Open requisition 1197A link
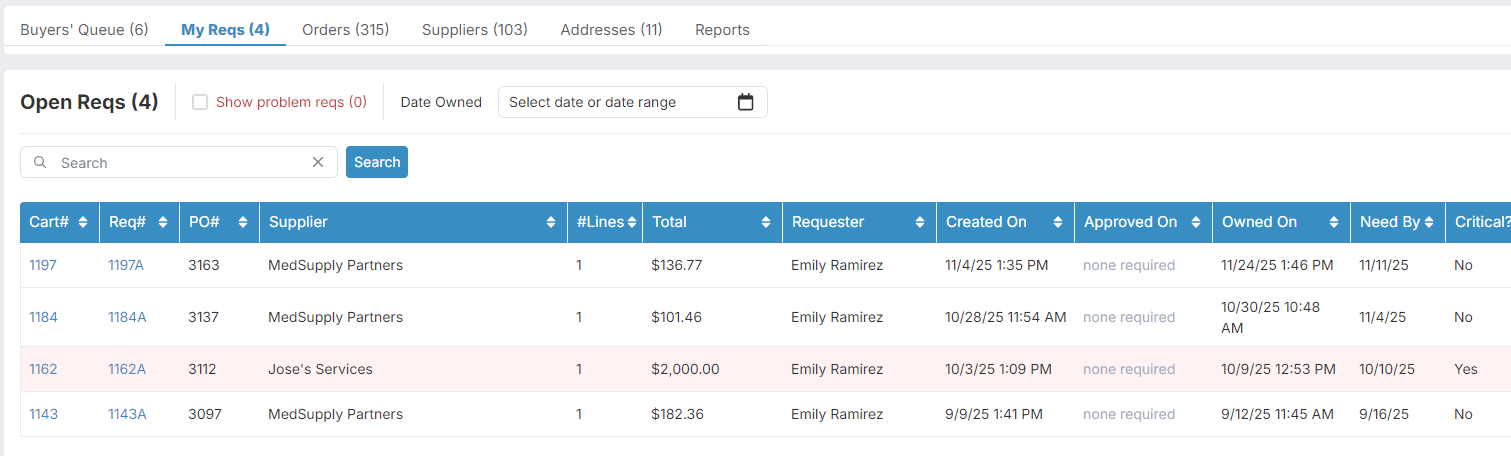The height and width of the screenshot is (456, 1511). [127, 265]
